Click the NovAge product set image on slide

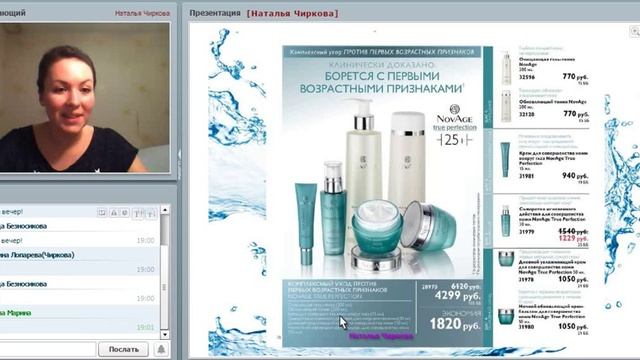coord(375,186)
